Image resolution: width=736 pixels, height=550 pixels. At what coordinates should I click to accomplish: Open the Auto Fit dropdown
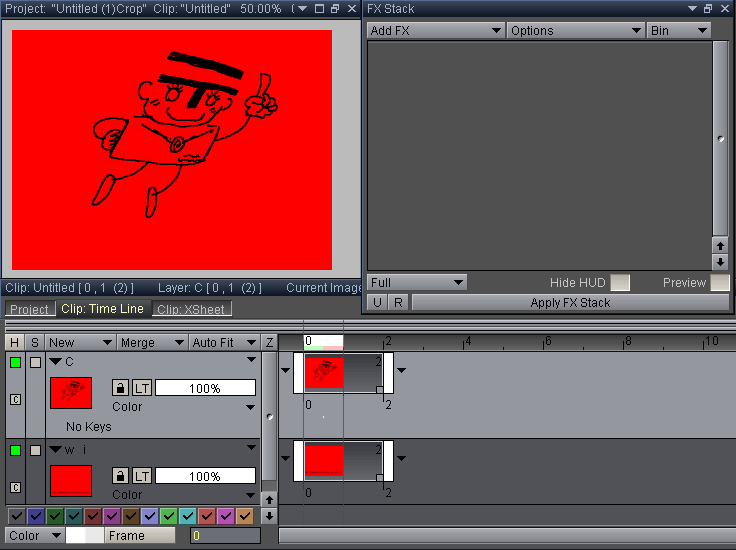[224, 343]
